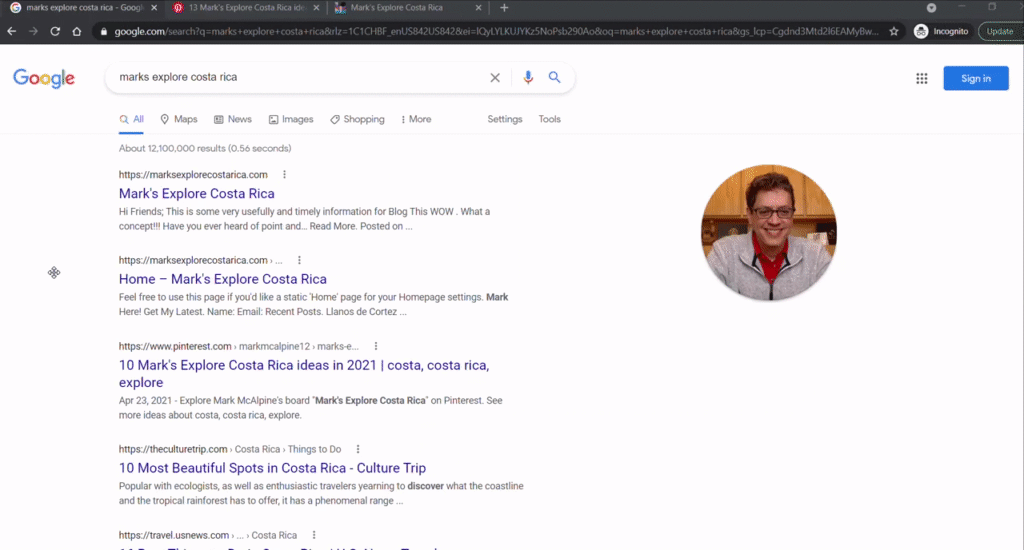Open search Settings
This screenshot has height=550, width=1024.
[505, 120]
